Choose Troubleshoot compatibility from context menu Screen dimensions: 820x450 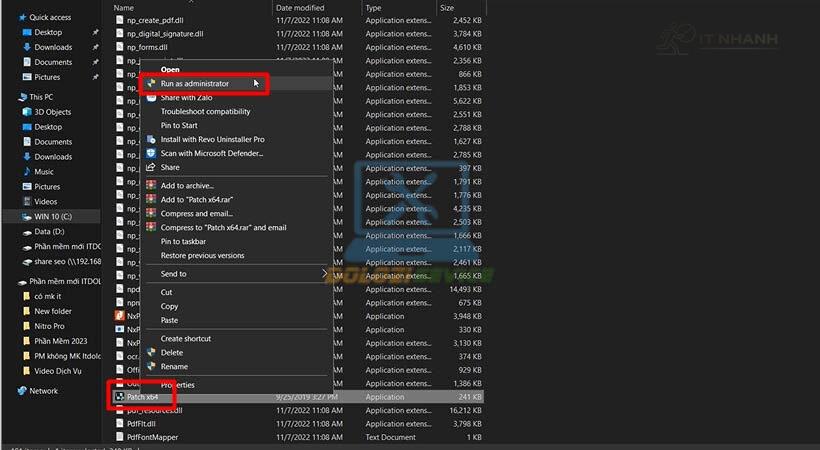[x=205, y=112]
